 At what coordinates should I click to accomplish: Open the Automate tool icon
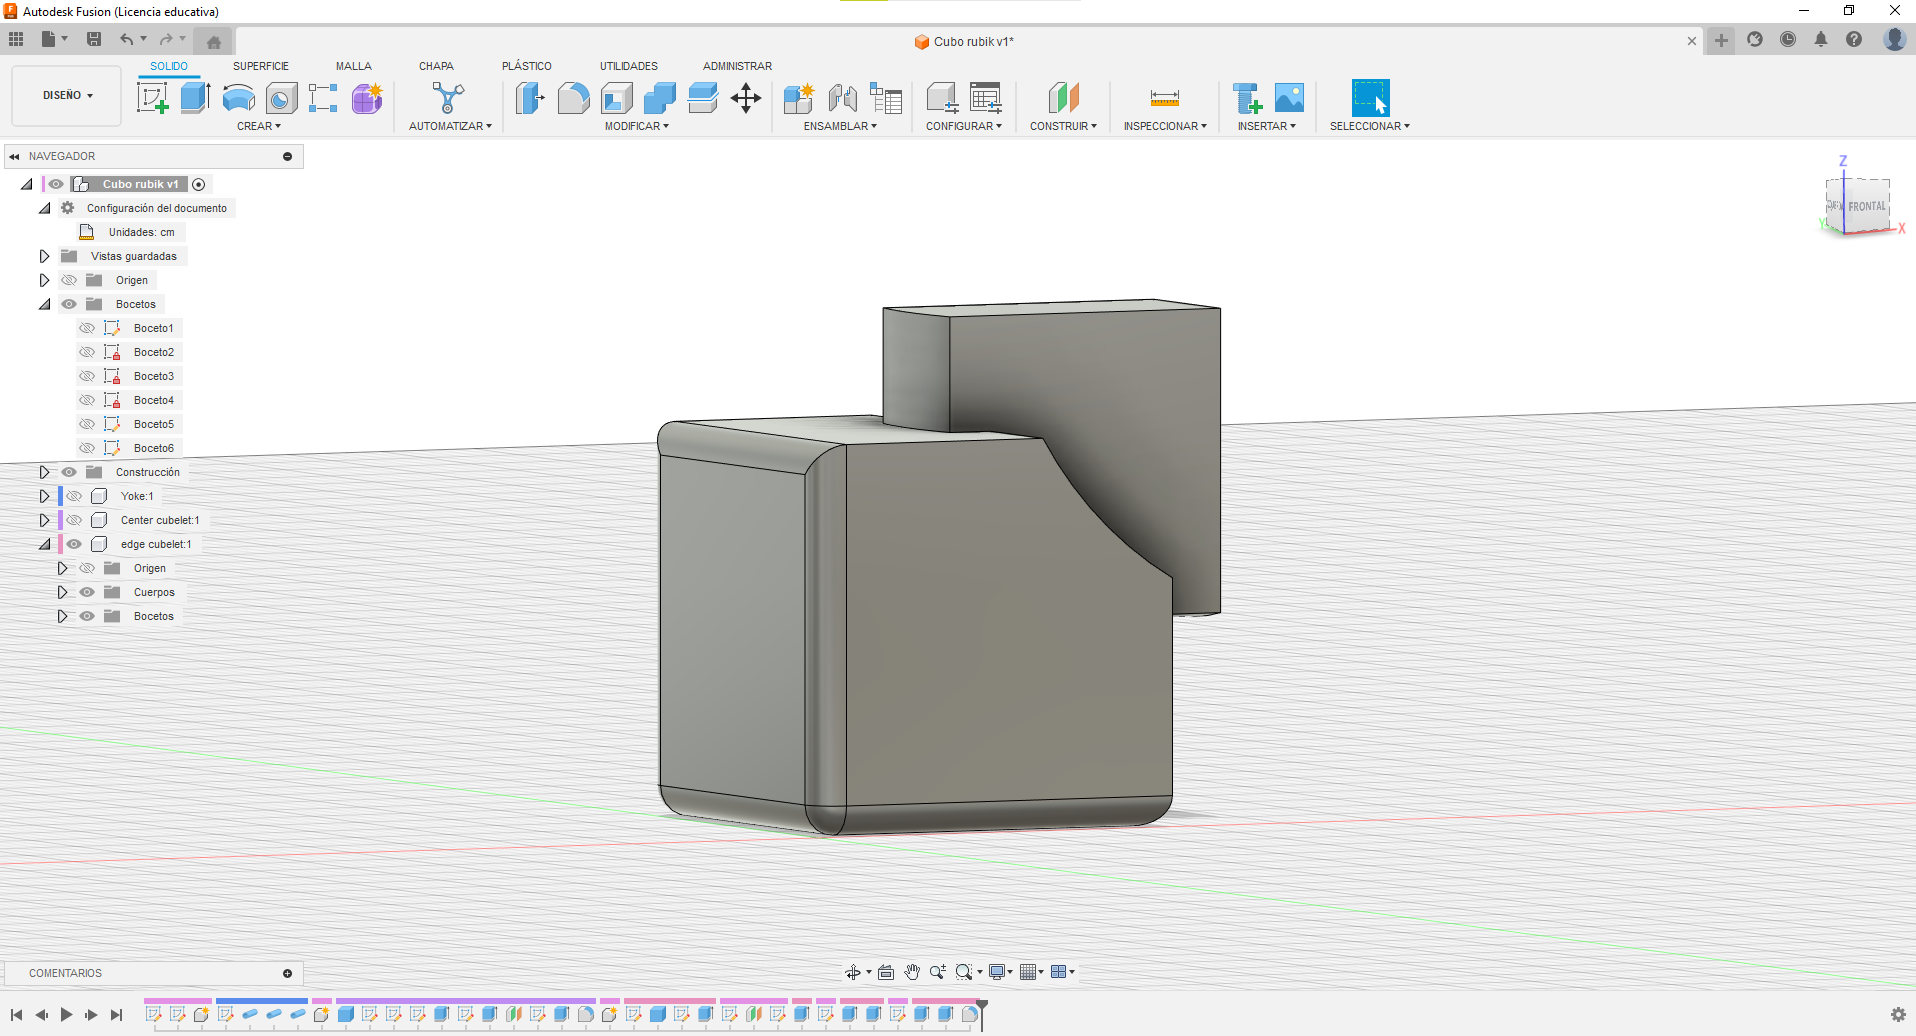click(448, 98)
